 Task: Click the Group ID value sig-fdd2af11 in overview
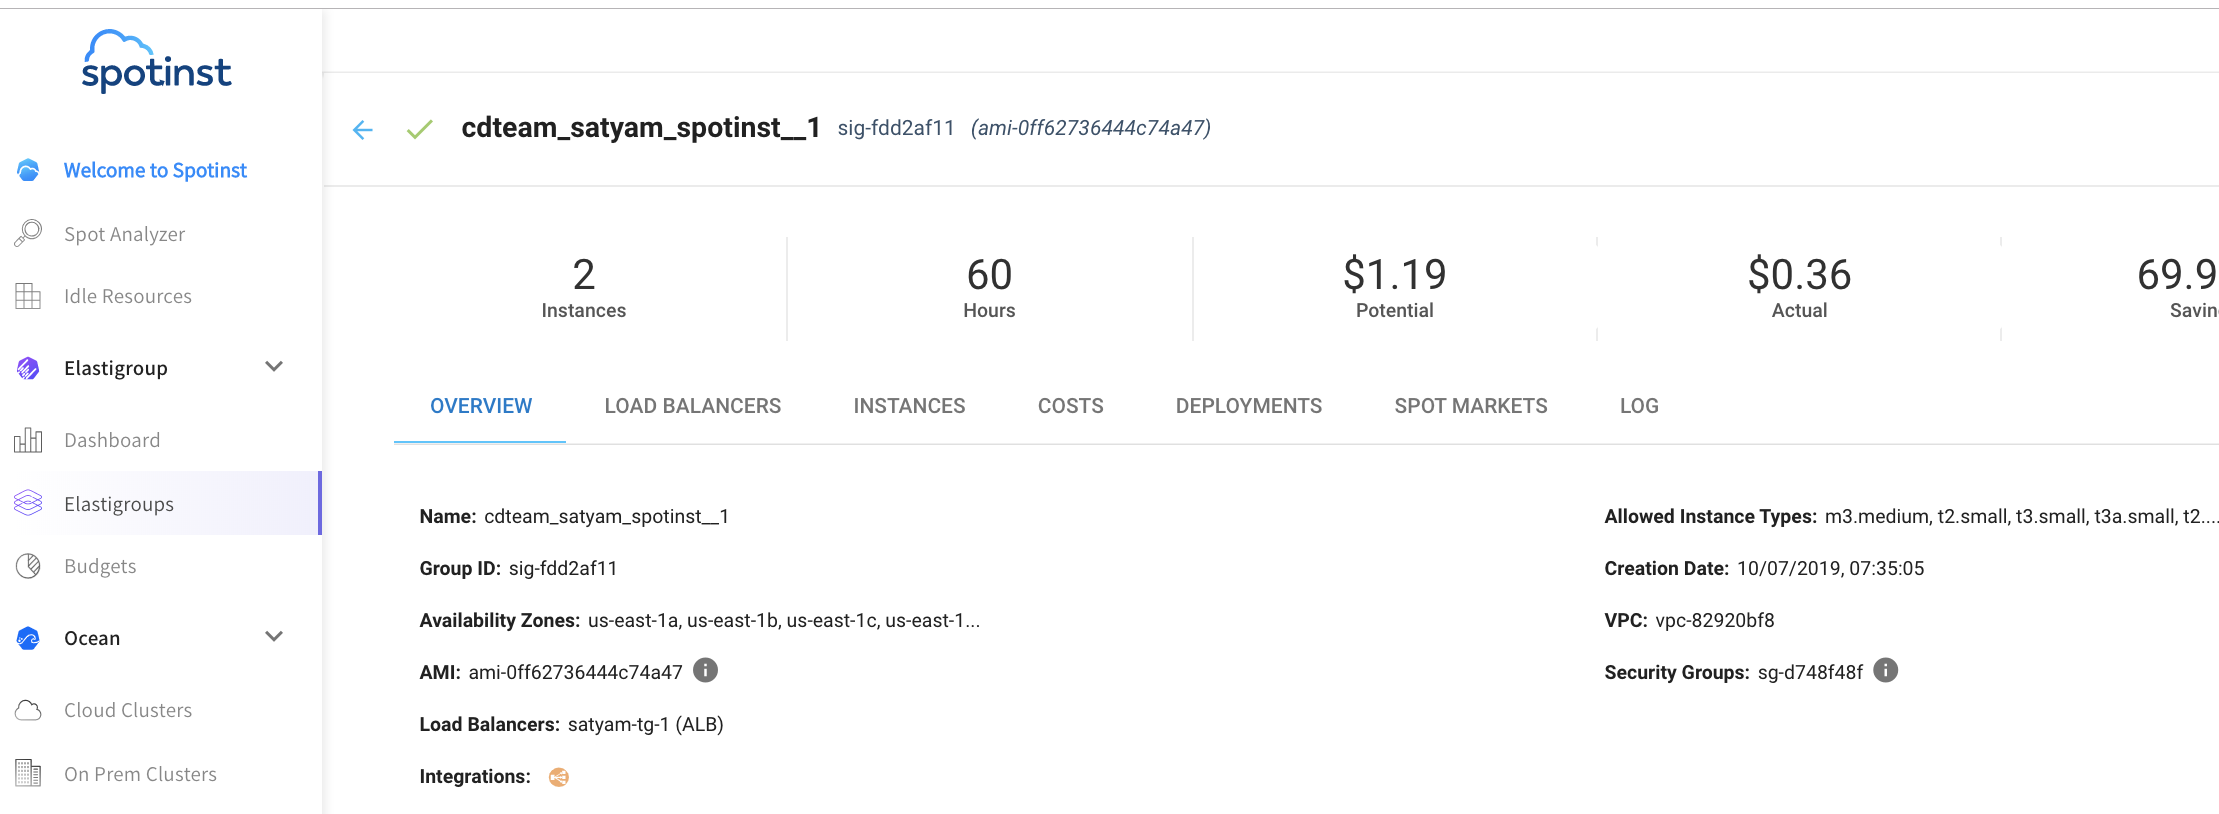point(563,569)
